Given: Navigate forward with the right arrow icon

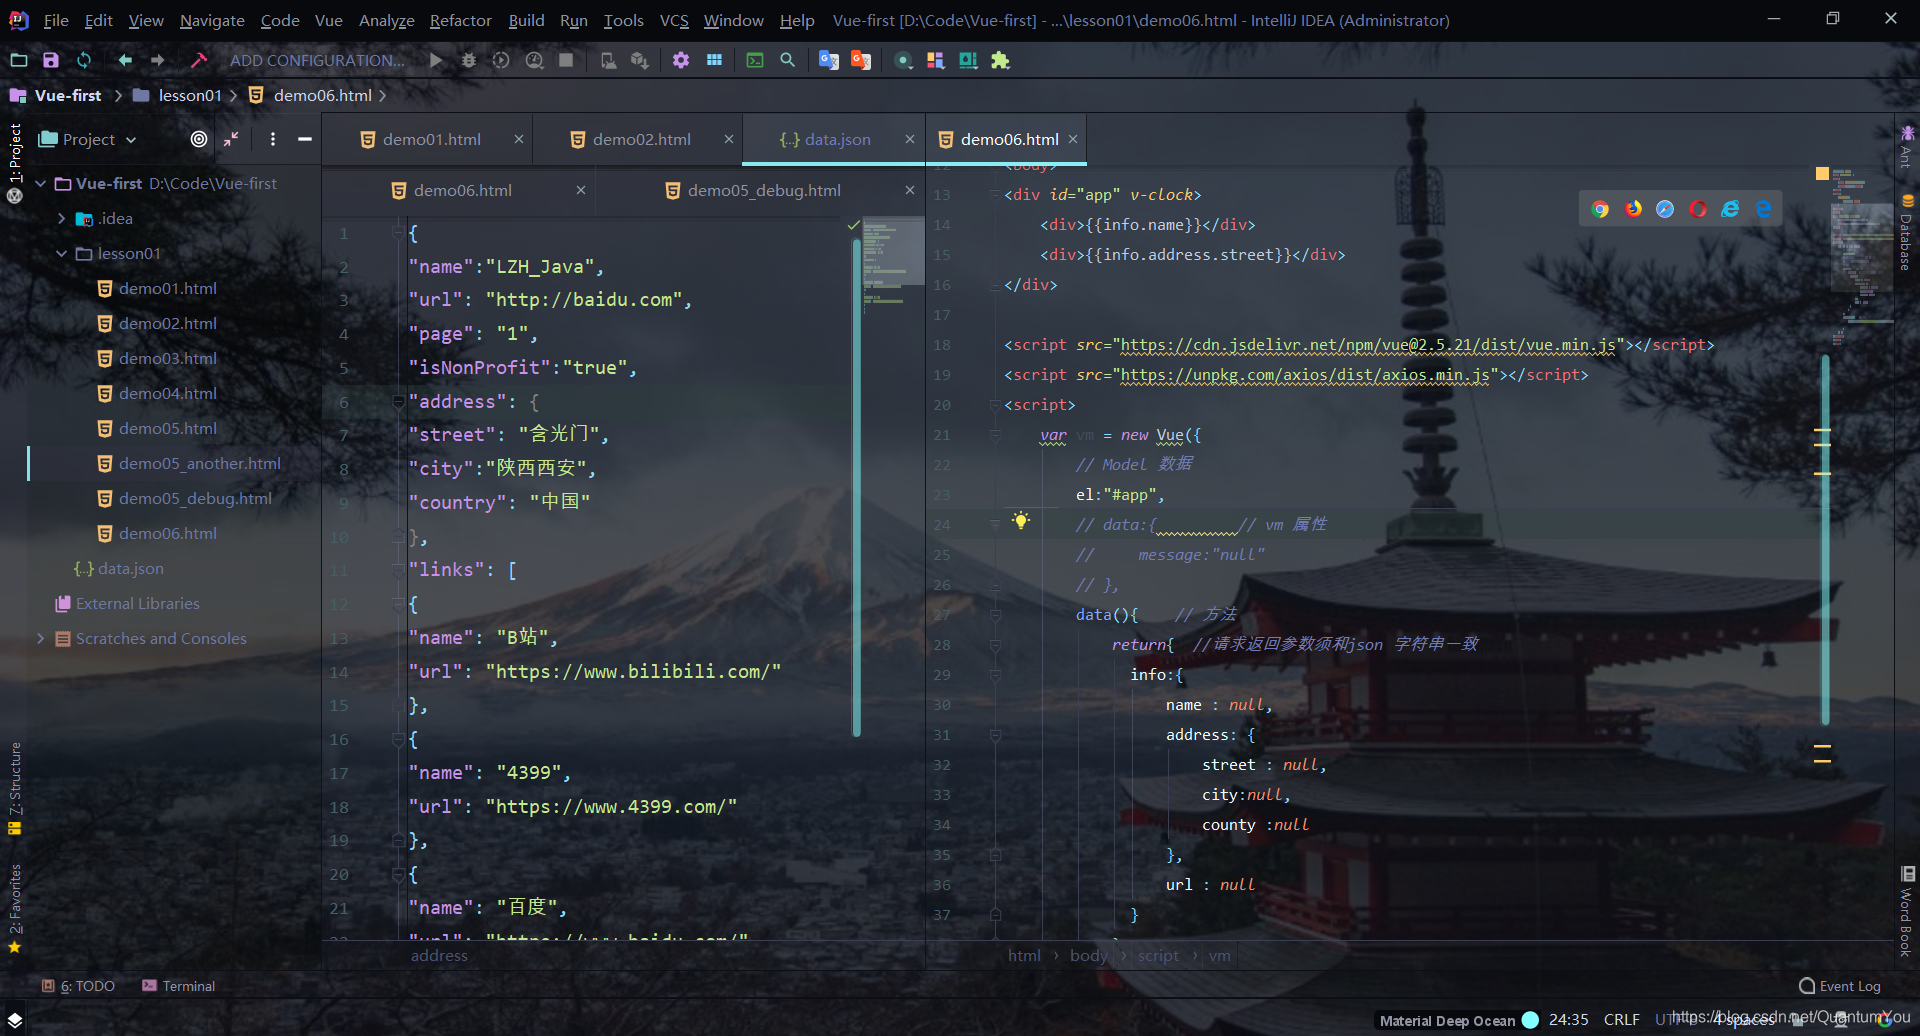Looking at the screenshot, I should coord(158,60).
